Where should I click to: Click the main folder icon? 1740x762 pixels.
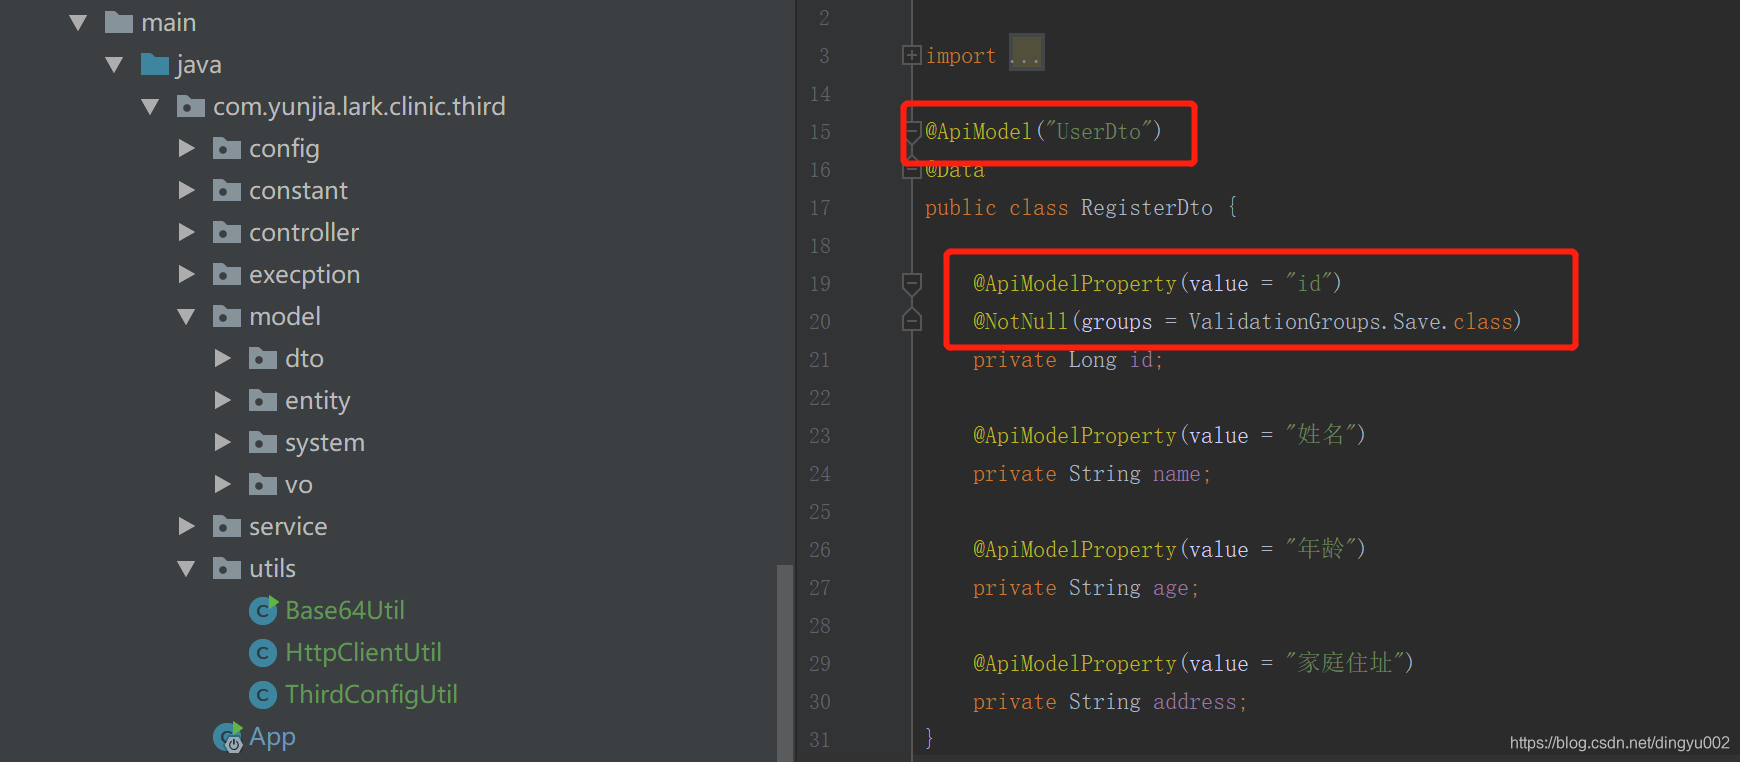tap(119, 22)
